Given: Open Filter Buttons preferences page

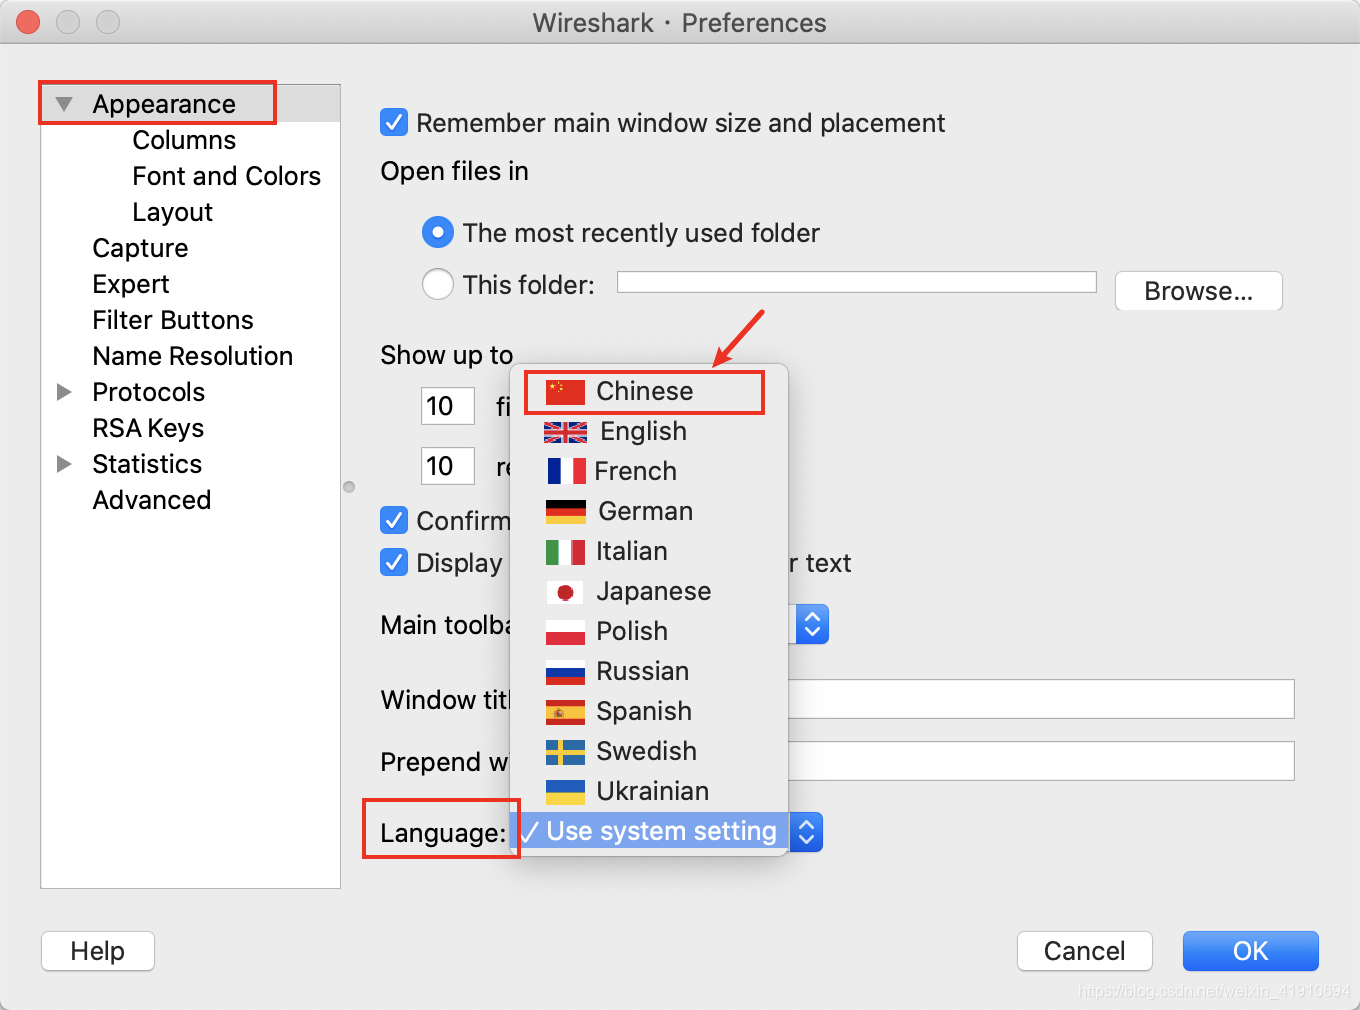Looking at the screenshot, I should tap(173, 320).
